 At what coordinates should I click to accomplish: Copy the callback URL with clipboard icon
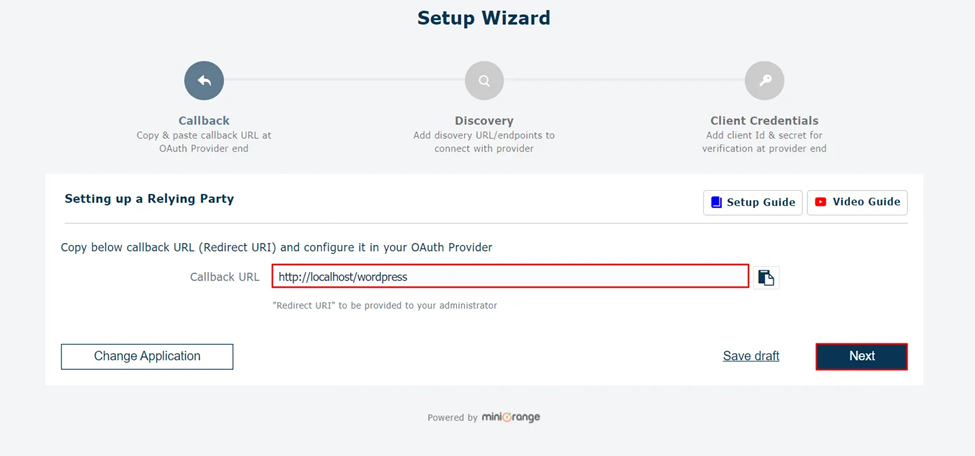pyautogui.click(x=767, y=277)
